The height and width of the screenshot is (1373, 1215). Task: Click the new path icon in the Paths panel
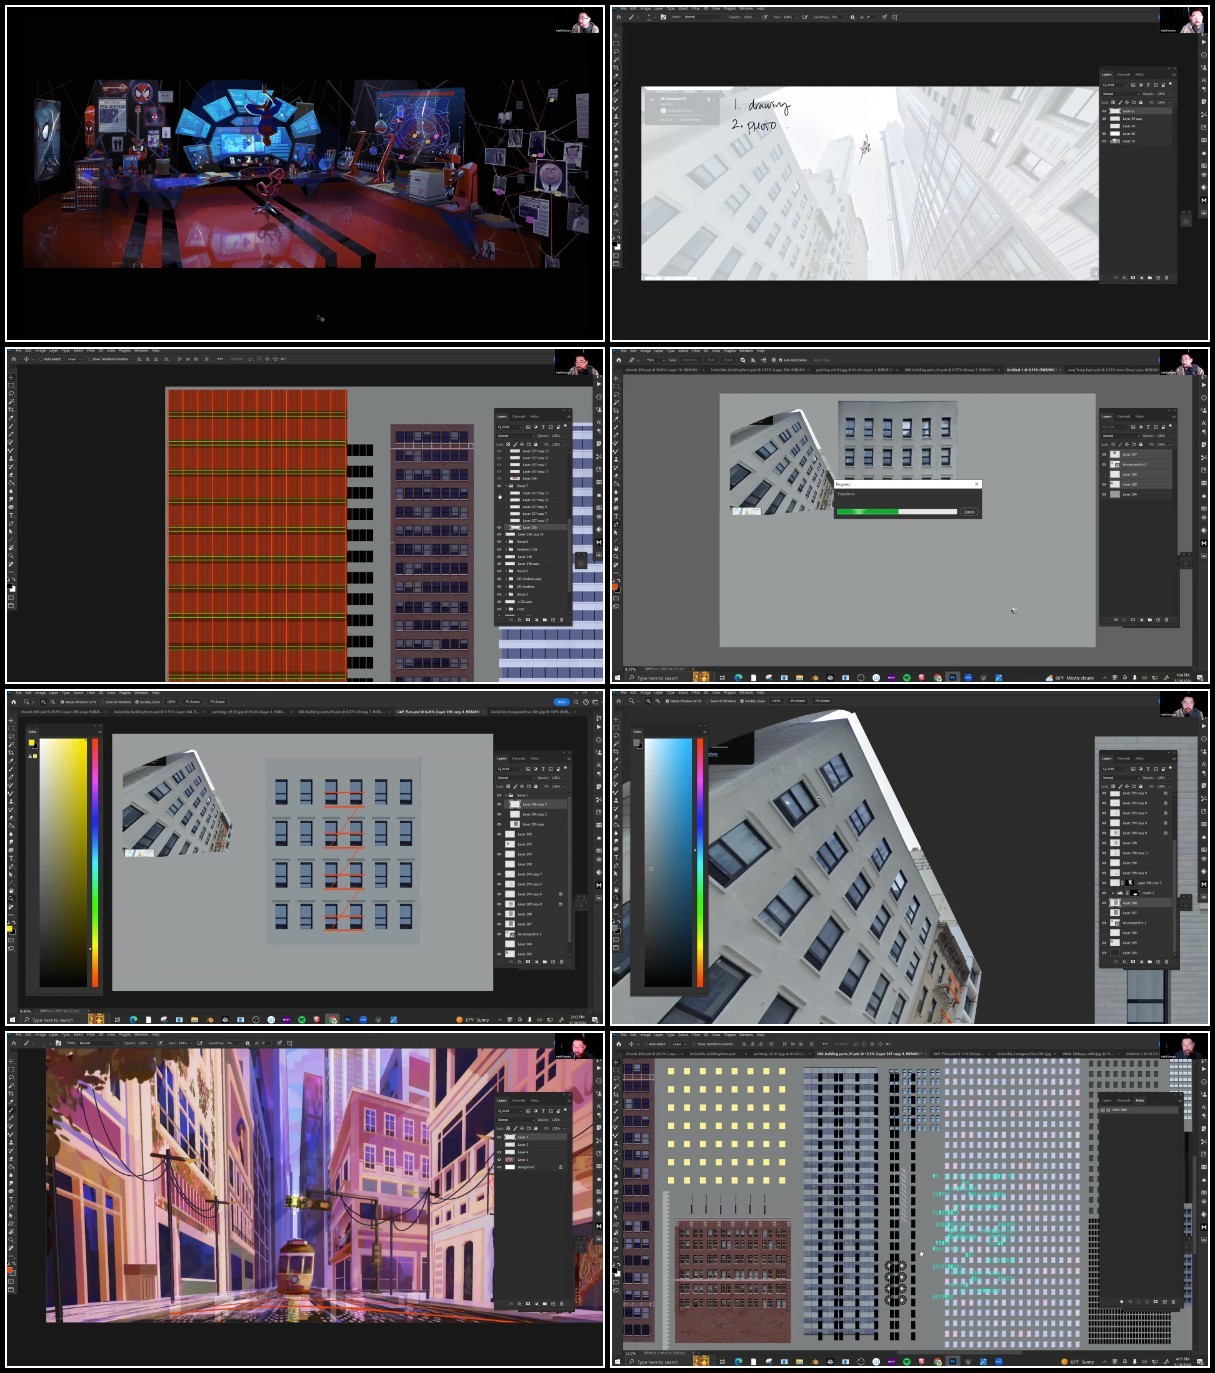point(1165,1302)
